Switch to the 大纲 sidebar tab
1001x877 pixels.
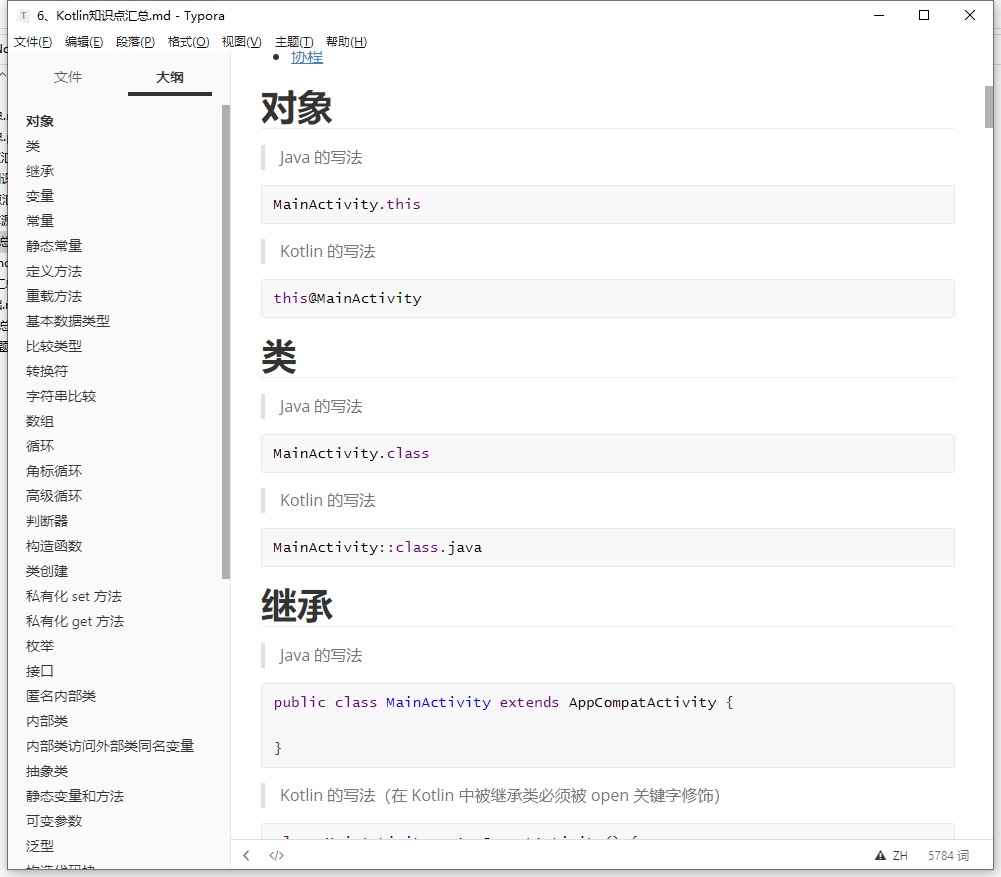[169, 77]
